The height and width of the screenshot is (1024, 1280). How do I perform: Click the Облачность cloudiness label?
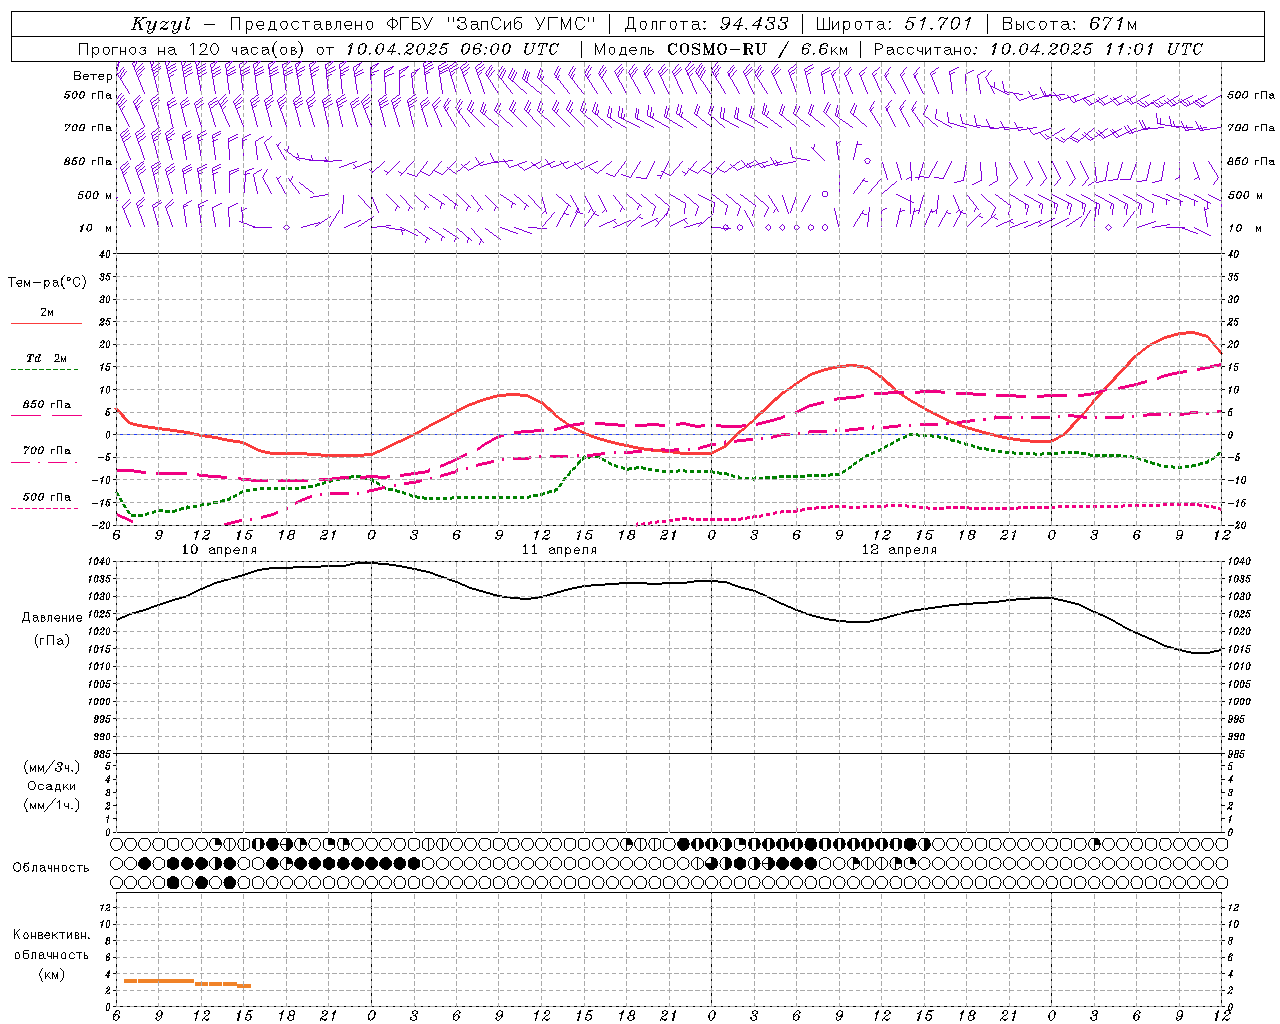51,868
